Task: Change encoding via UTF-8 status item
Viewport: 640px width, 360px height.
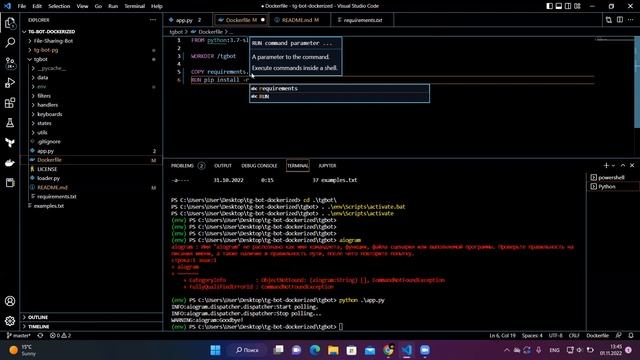Action: coord(555,336)
